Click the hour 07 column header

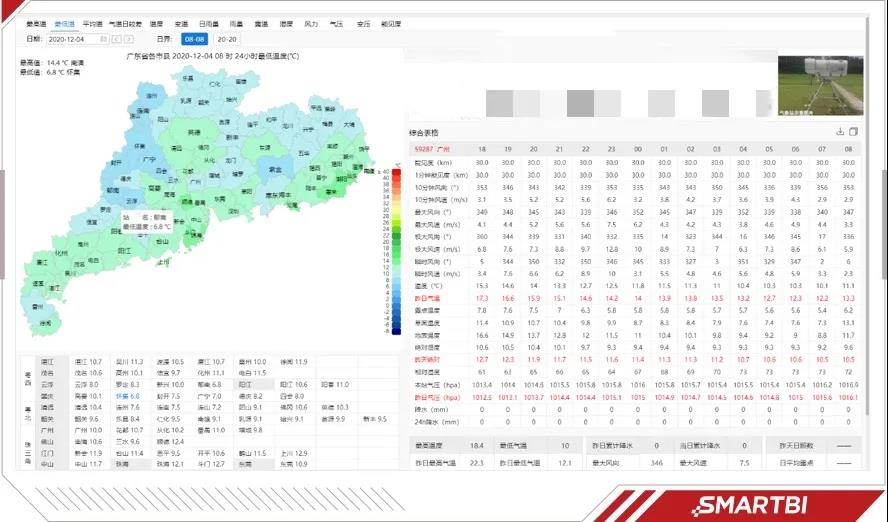[822, 149]
